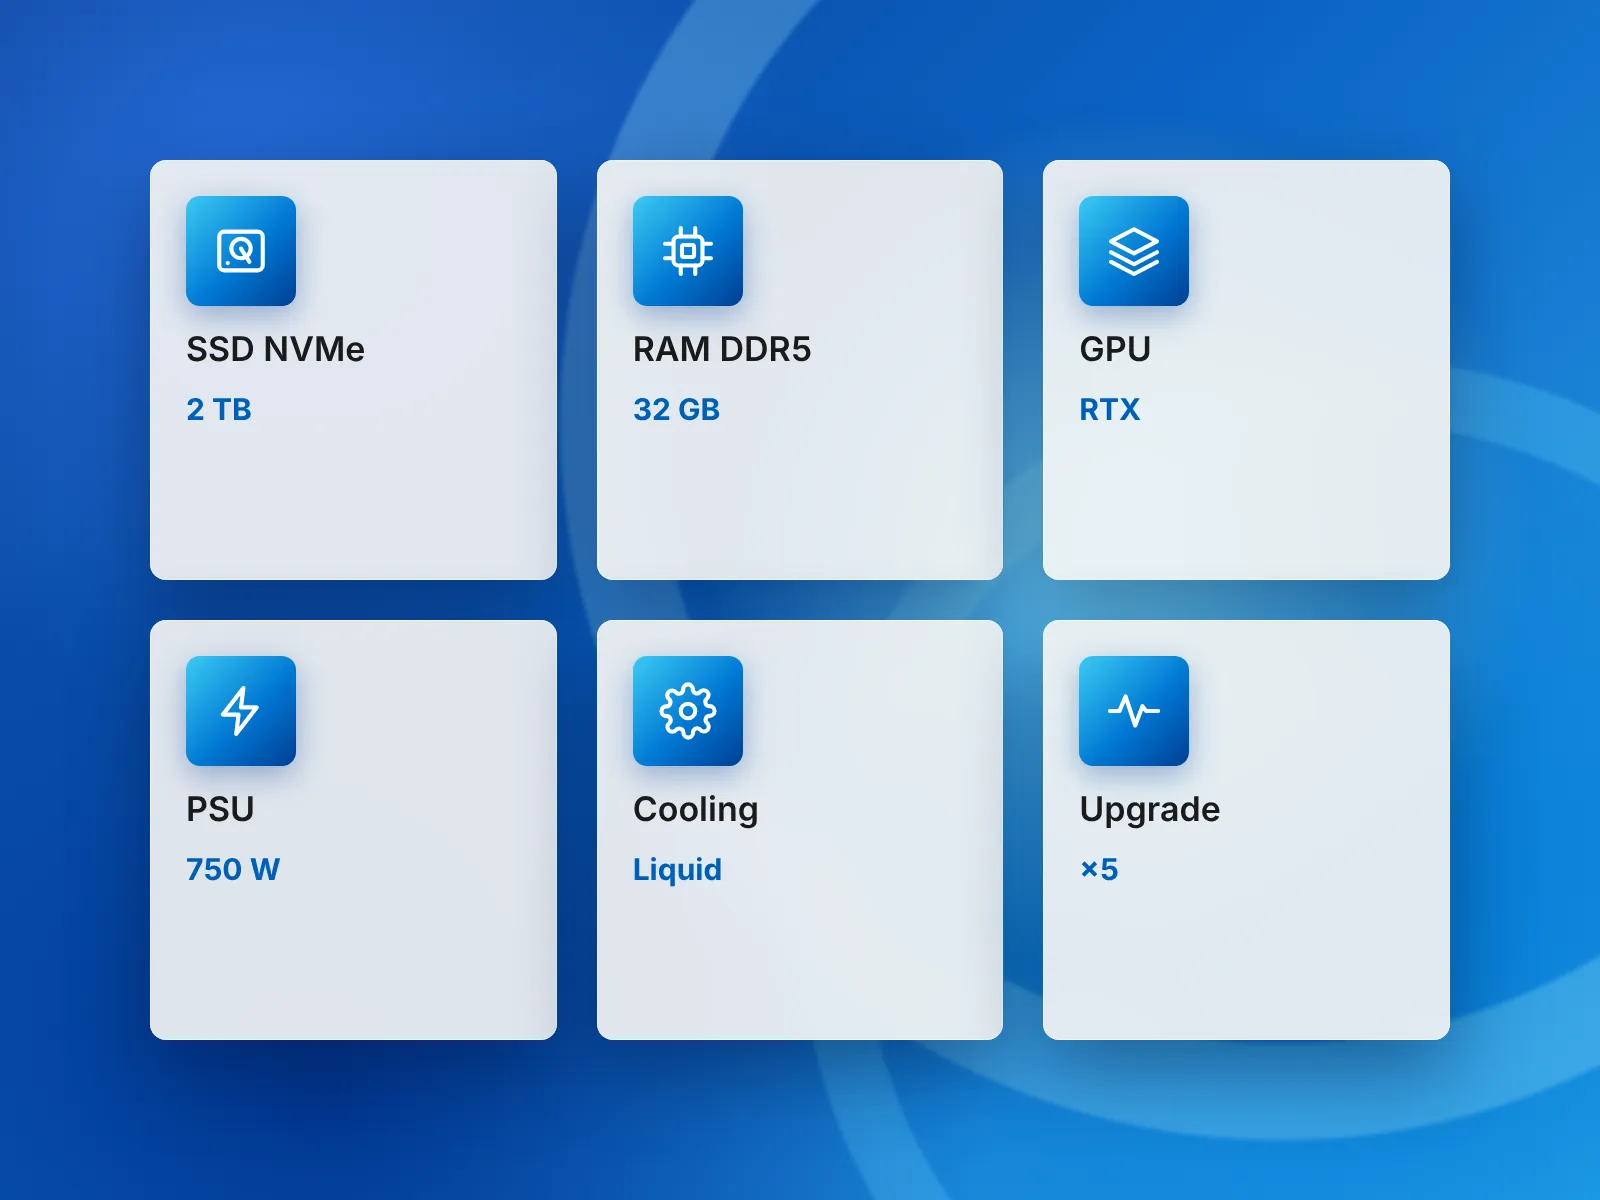This screenshot has width=1600, height=1200.
Task: Click the Cooling gear icon
Action: click(x=688, y=711)
